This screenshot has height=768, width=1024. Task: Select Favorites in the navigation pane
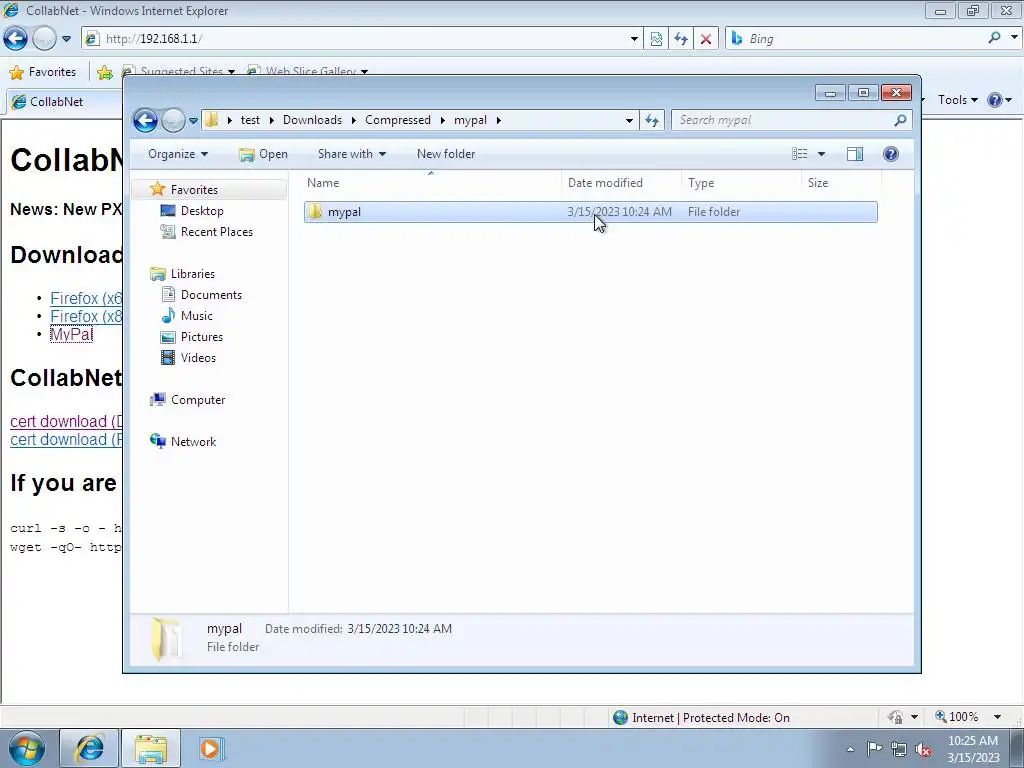pyautogui.click(x=194, y=189)
